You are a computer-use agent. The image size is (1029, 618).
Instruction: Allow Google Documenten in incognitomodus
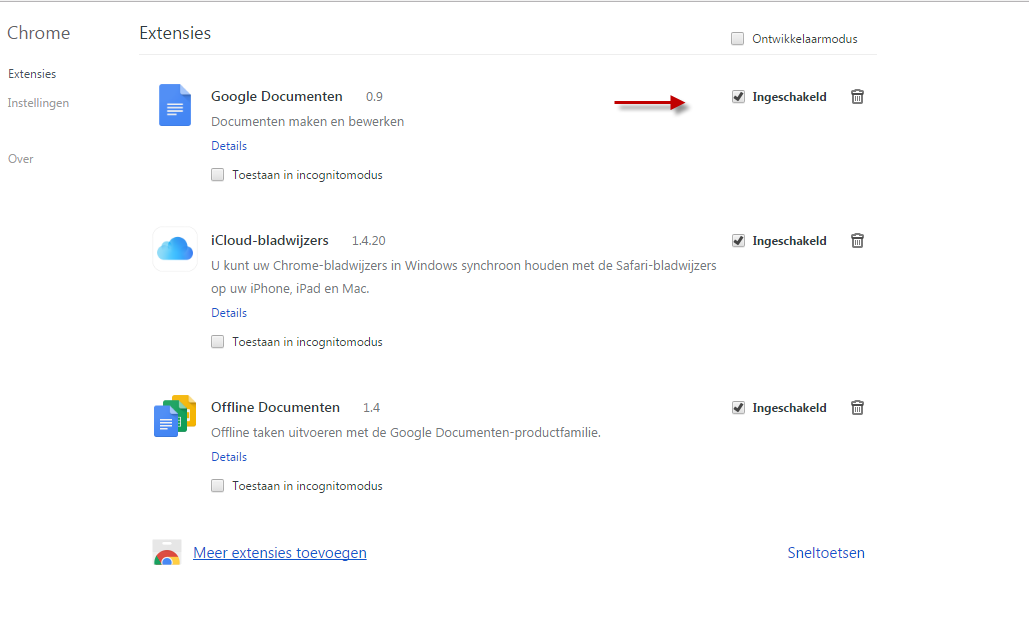[x=217, y=175]
